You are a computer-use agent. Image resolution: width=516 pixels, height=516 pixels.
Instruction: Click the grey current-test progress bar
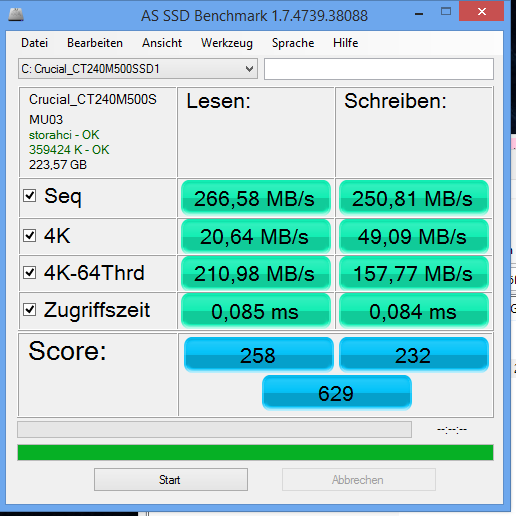click(214, 430)
